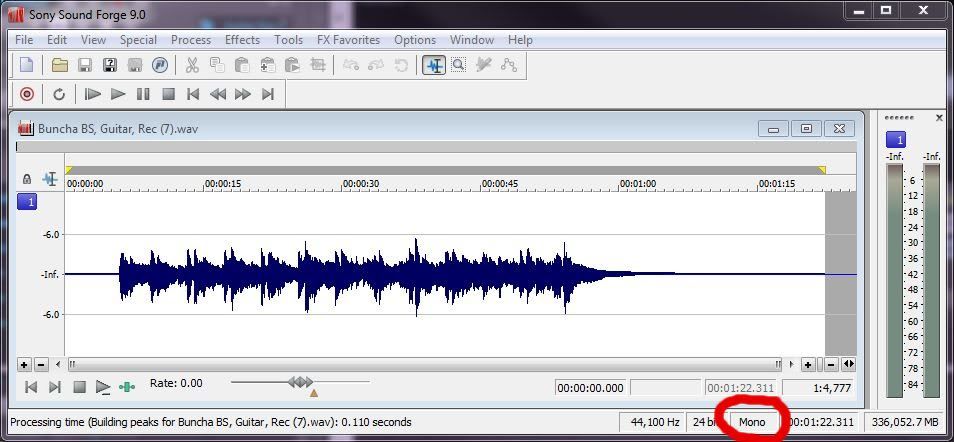Click the 44,100 Hz sample rate field

coord(655,422)
